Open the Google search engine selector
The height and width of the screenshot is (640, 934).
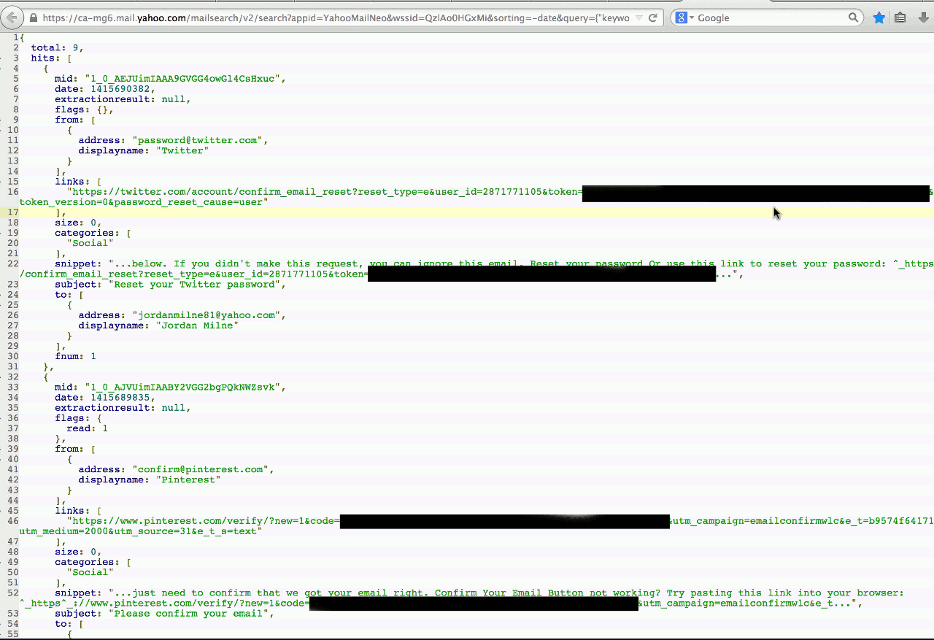pos(684,18)
